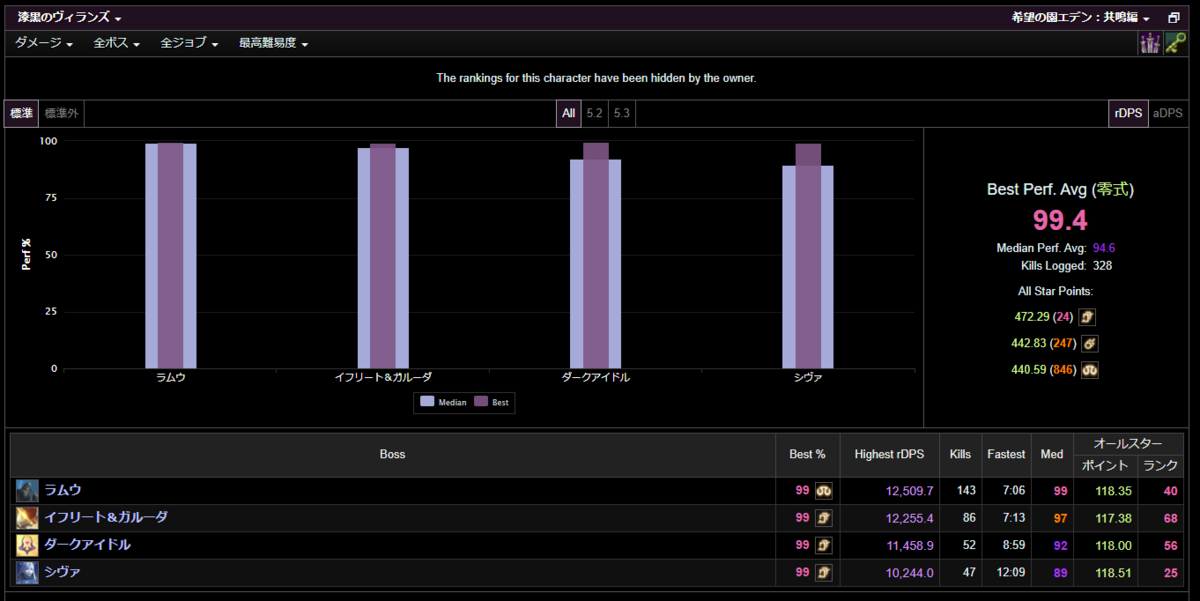Select the rDPS metric toggle

point(1128,113)
